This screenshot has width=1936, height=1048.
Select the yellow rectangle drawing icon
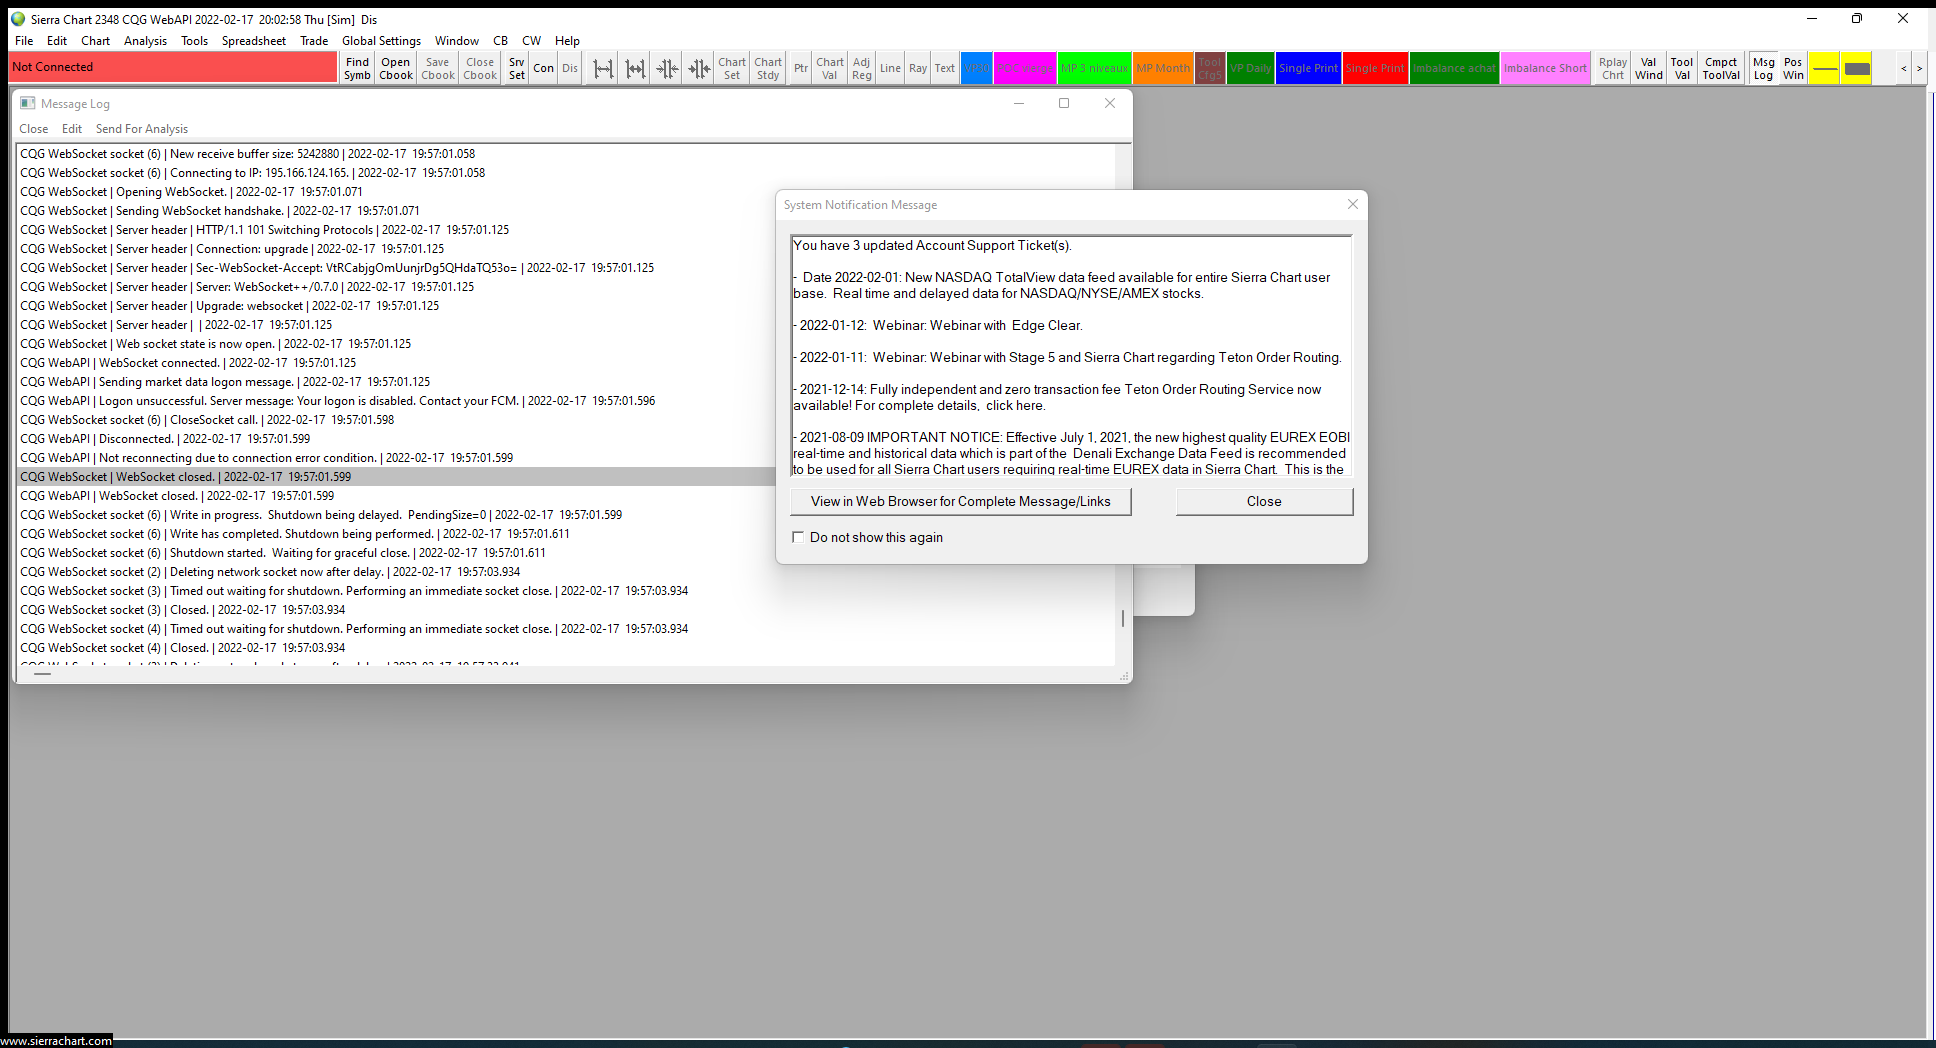pos(1857,68)
